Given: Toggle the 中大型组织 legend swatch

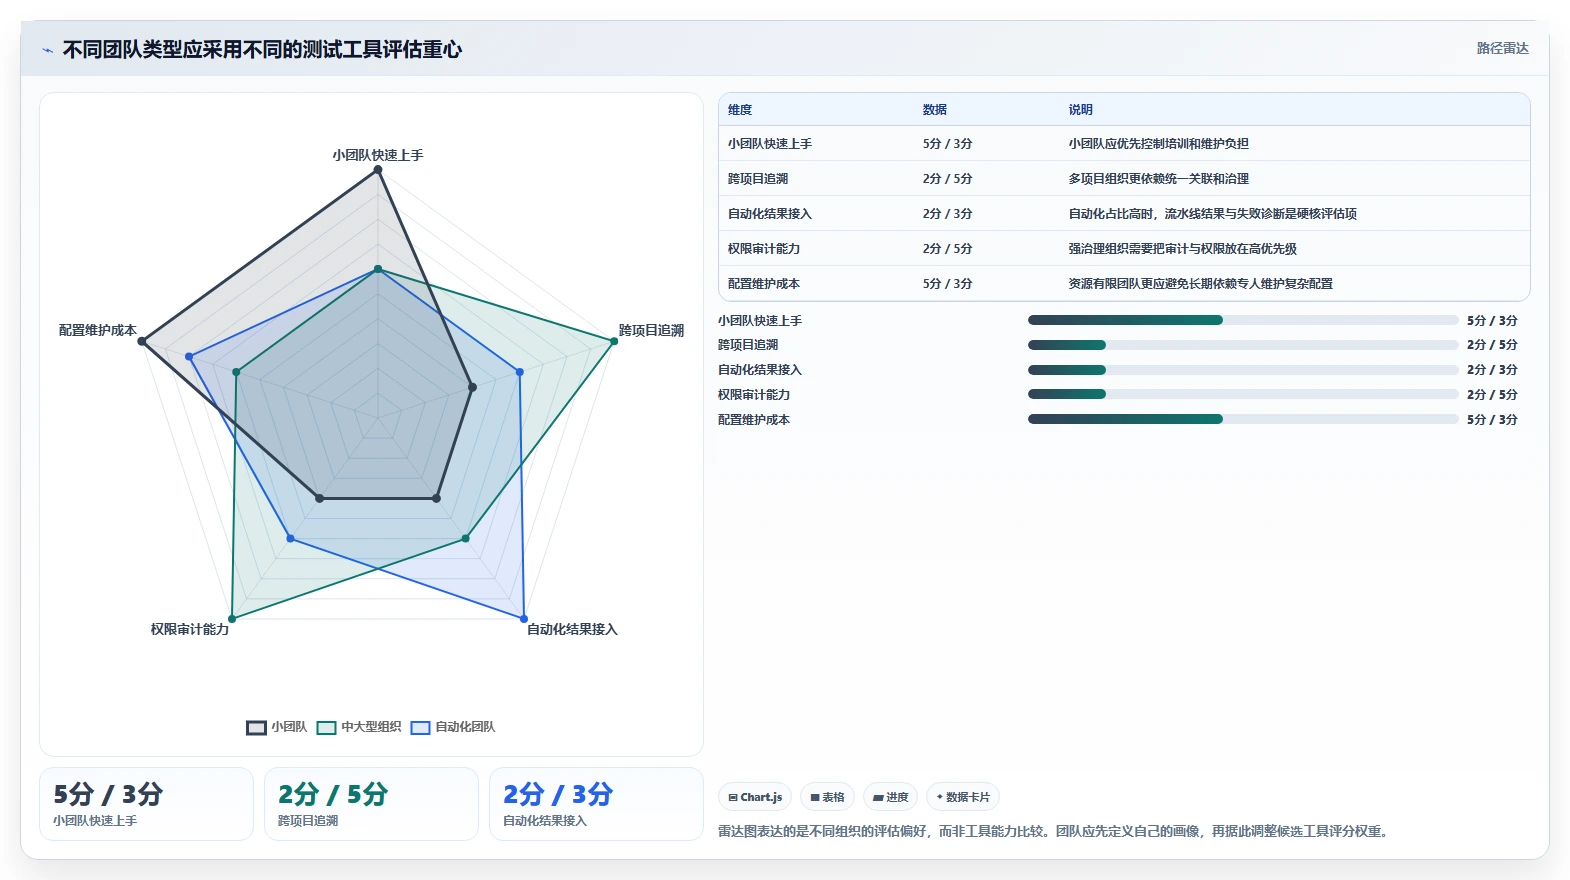Looking at the screenshot, I should point(326,727).
